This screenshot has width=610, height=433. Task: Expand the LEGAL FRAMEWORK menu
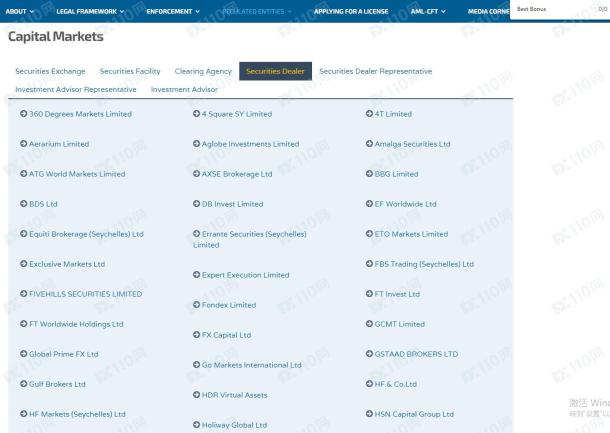(90, 11)
